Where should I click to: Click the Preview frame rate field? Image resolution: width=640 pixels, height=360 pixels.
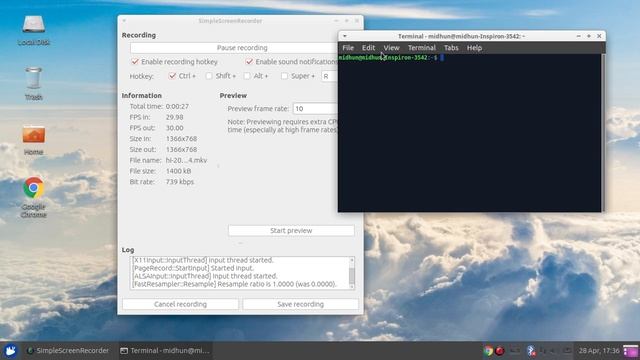pos(316,109)
